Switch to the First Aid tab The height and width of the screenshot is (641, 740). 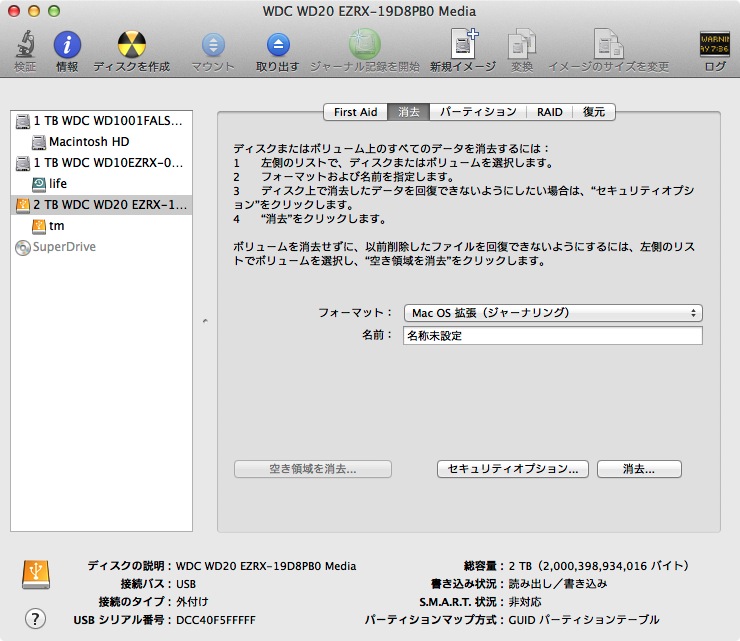tap(355, 112)
